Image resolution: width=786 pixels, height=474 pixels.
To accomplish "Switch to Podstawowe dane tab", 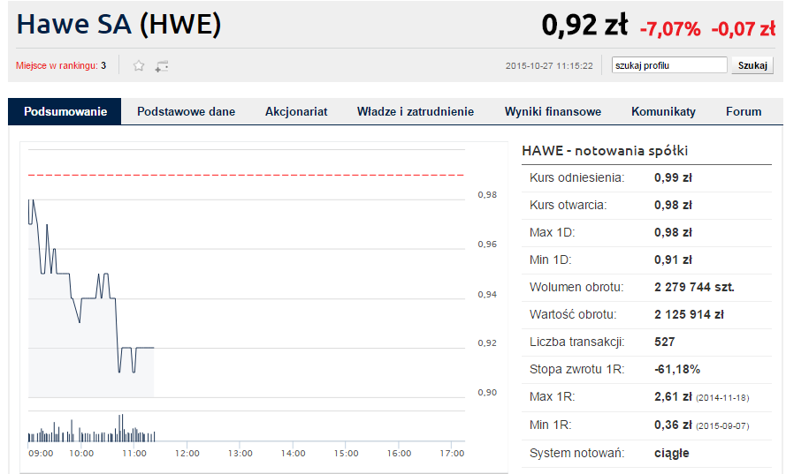I will [x=186, y=111].
